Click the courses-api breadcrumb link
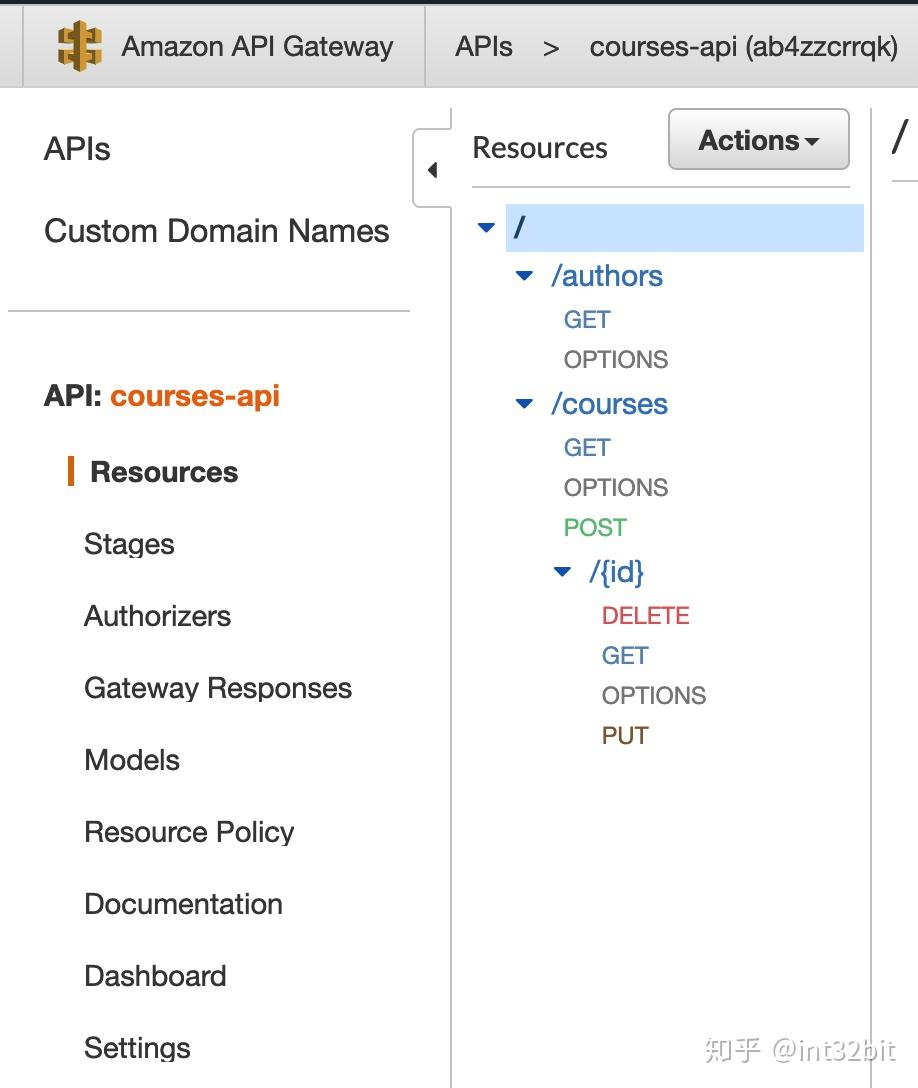Viewport: 918px width, 1088px height. (x=743, y=47)
